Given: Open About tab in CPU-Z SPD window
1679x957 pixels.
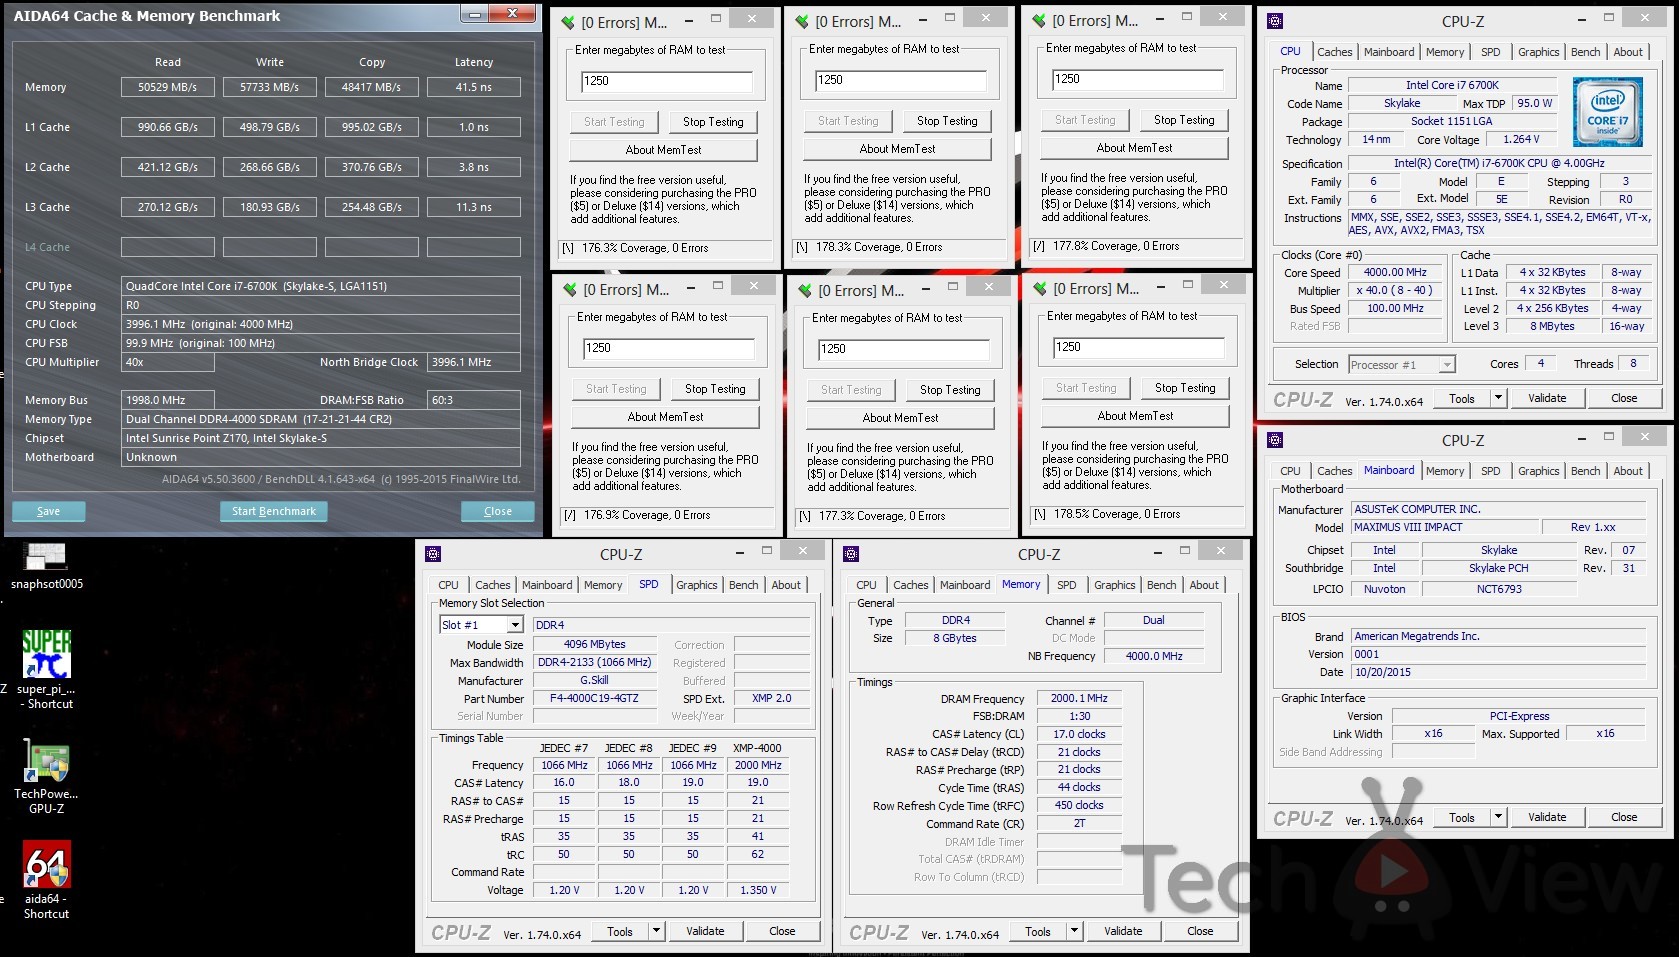Looking at the screenshot, I should (x=785, y=585).
